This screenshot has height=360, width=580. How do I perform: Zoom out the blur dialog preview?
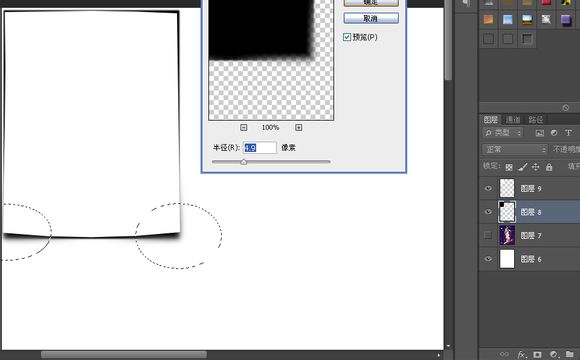[243, 128]
